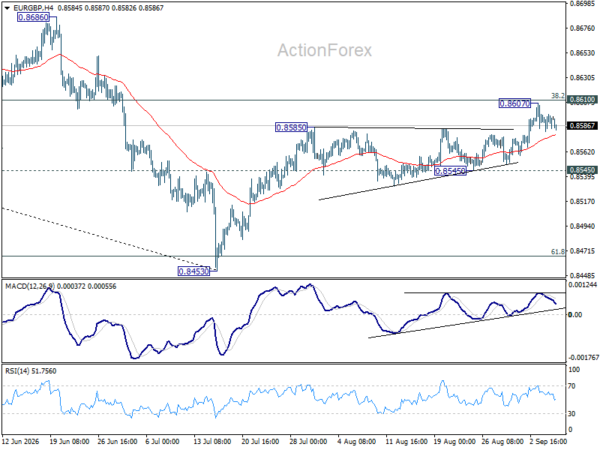Select the 38.2 Fibonacci retracement label
The width and height of the screenshot is (600, 450).
coord(558,96)
